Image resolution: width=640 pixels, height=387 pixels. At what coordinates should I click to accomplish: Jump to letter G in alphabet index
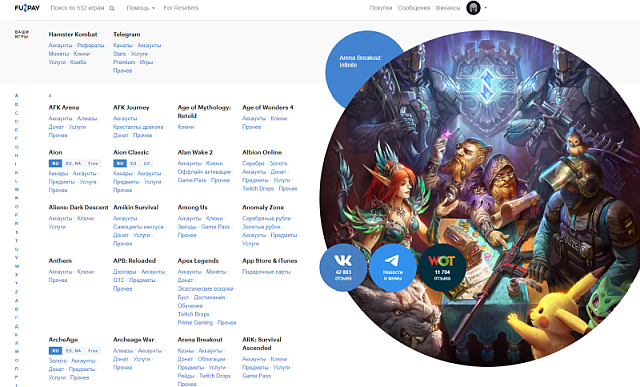click(x=17, y=147)
